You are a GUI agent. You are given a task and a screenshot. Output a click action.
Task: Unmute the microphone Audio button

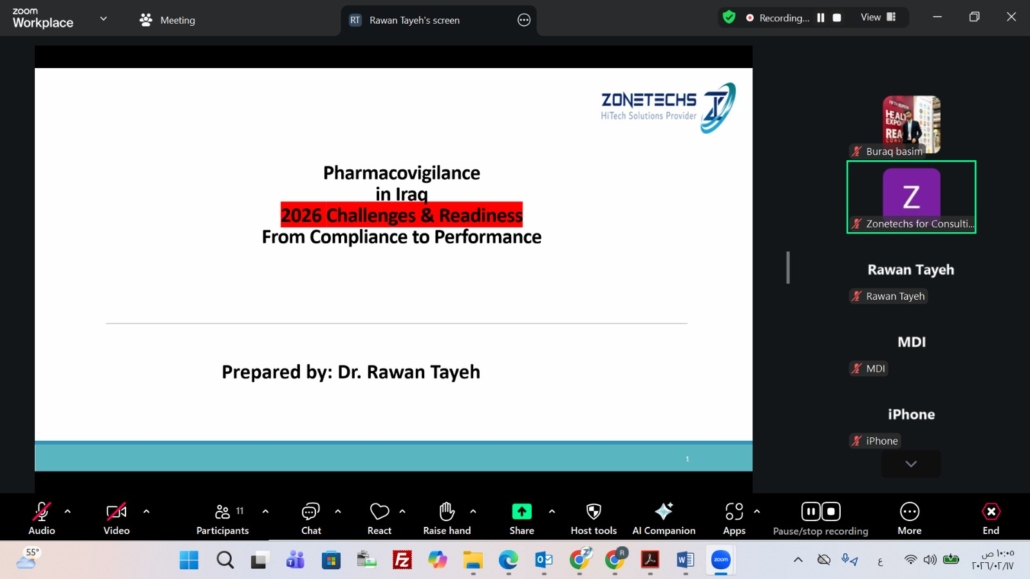tap(41, 518)
